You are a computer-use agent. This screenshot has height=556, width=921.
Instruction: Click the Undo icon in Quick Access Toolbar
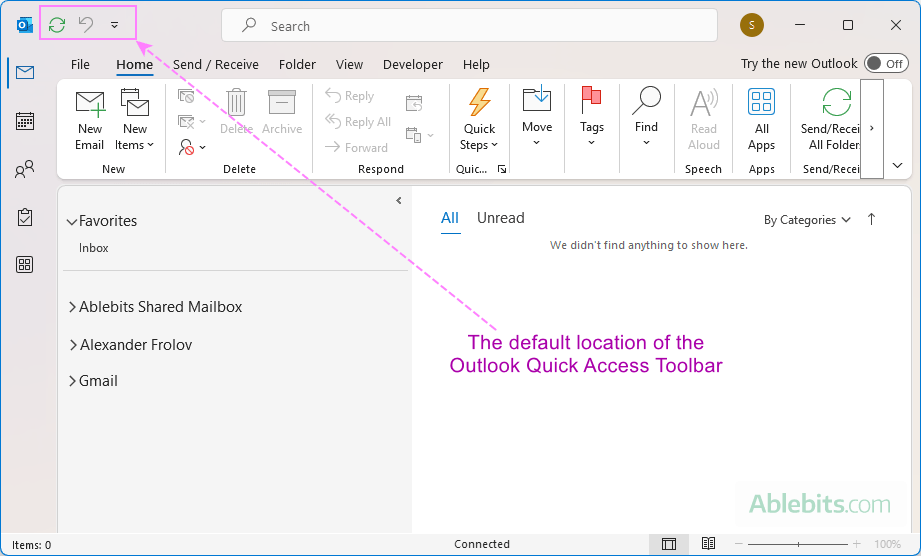pos(86,25)
